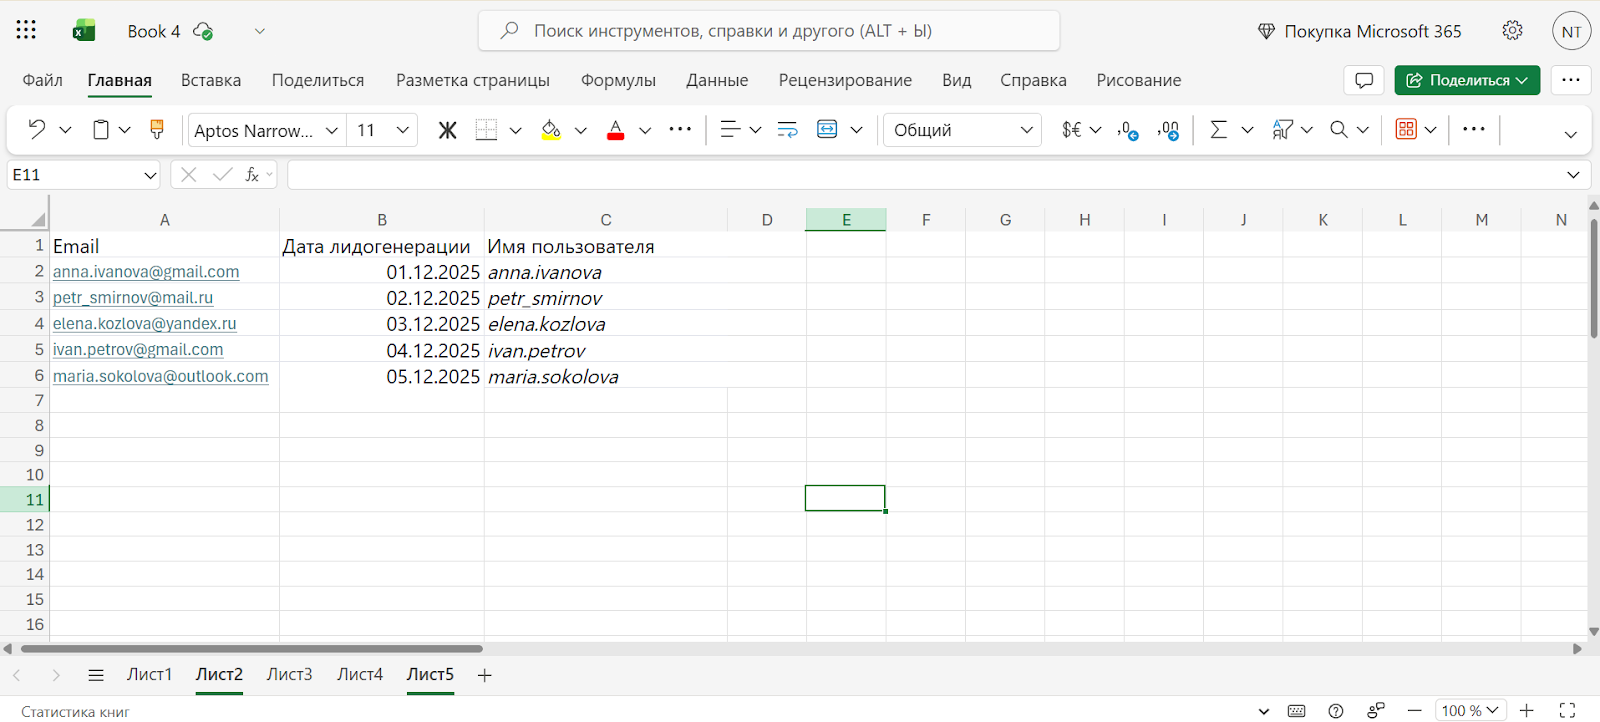Toggle bold formatting

(447, 130)
